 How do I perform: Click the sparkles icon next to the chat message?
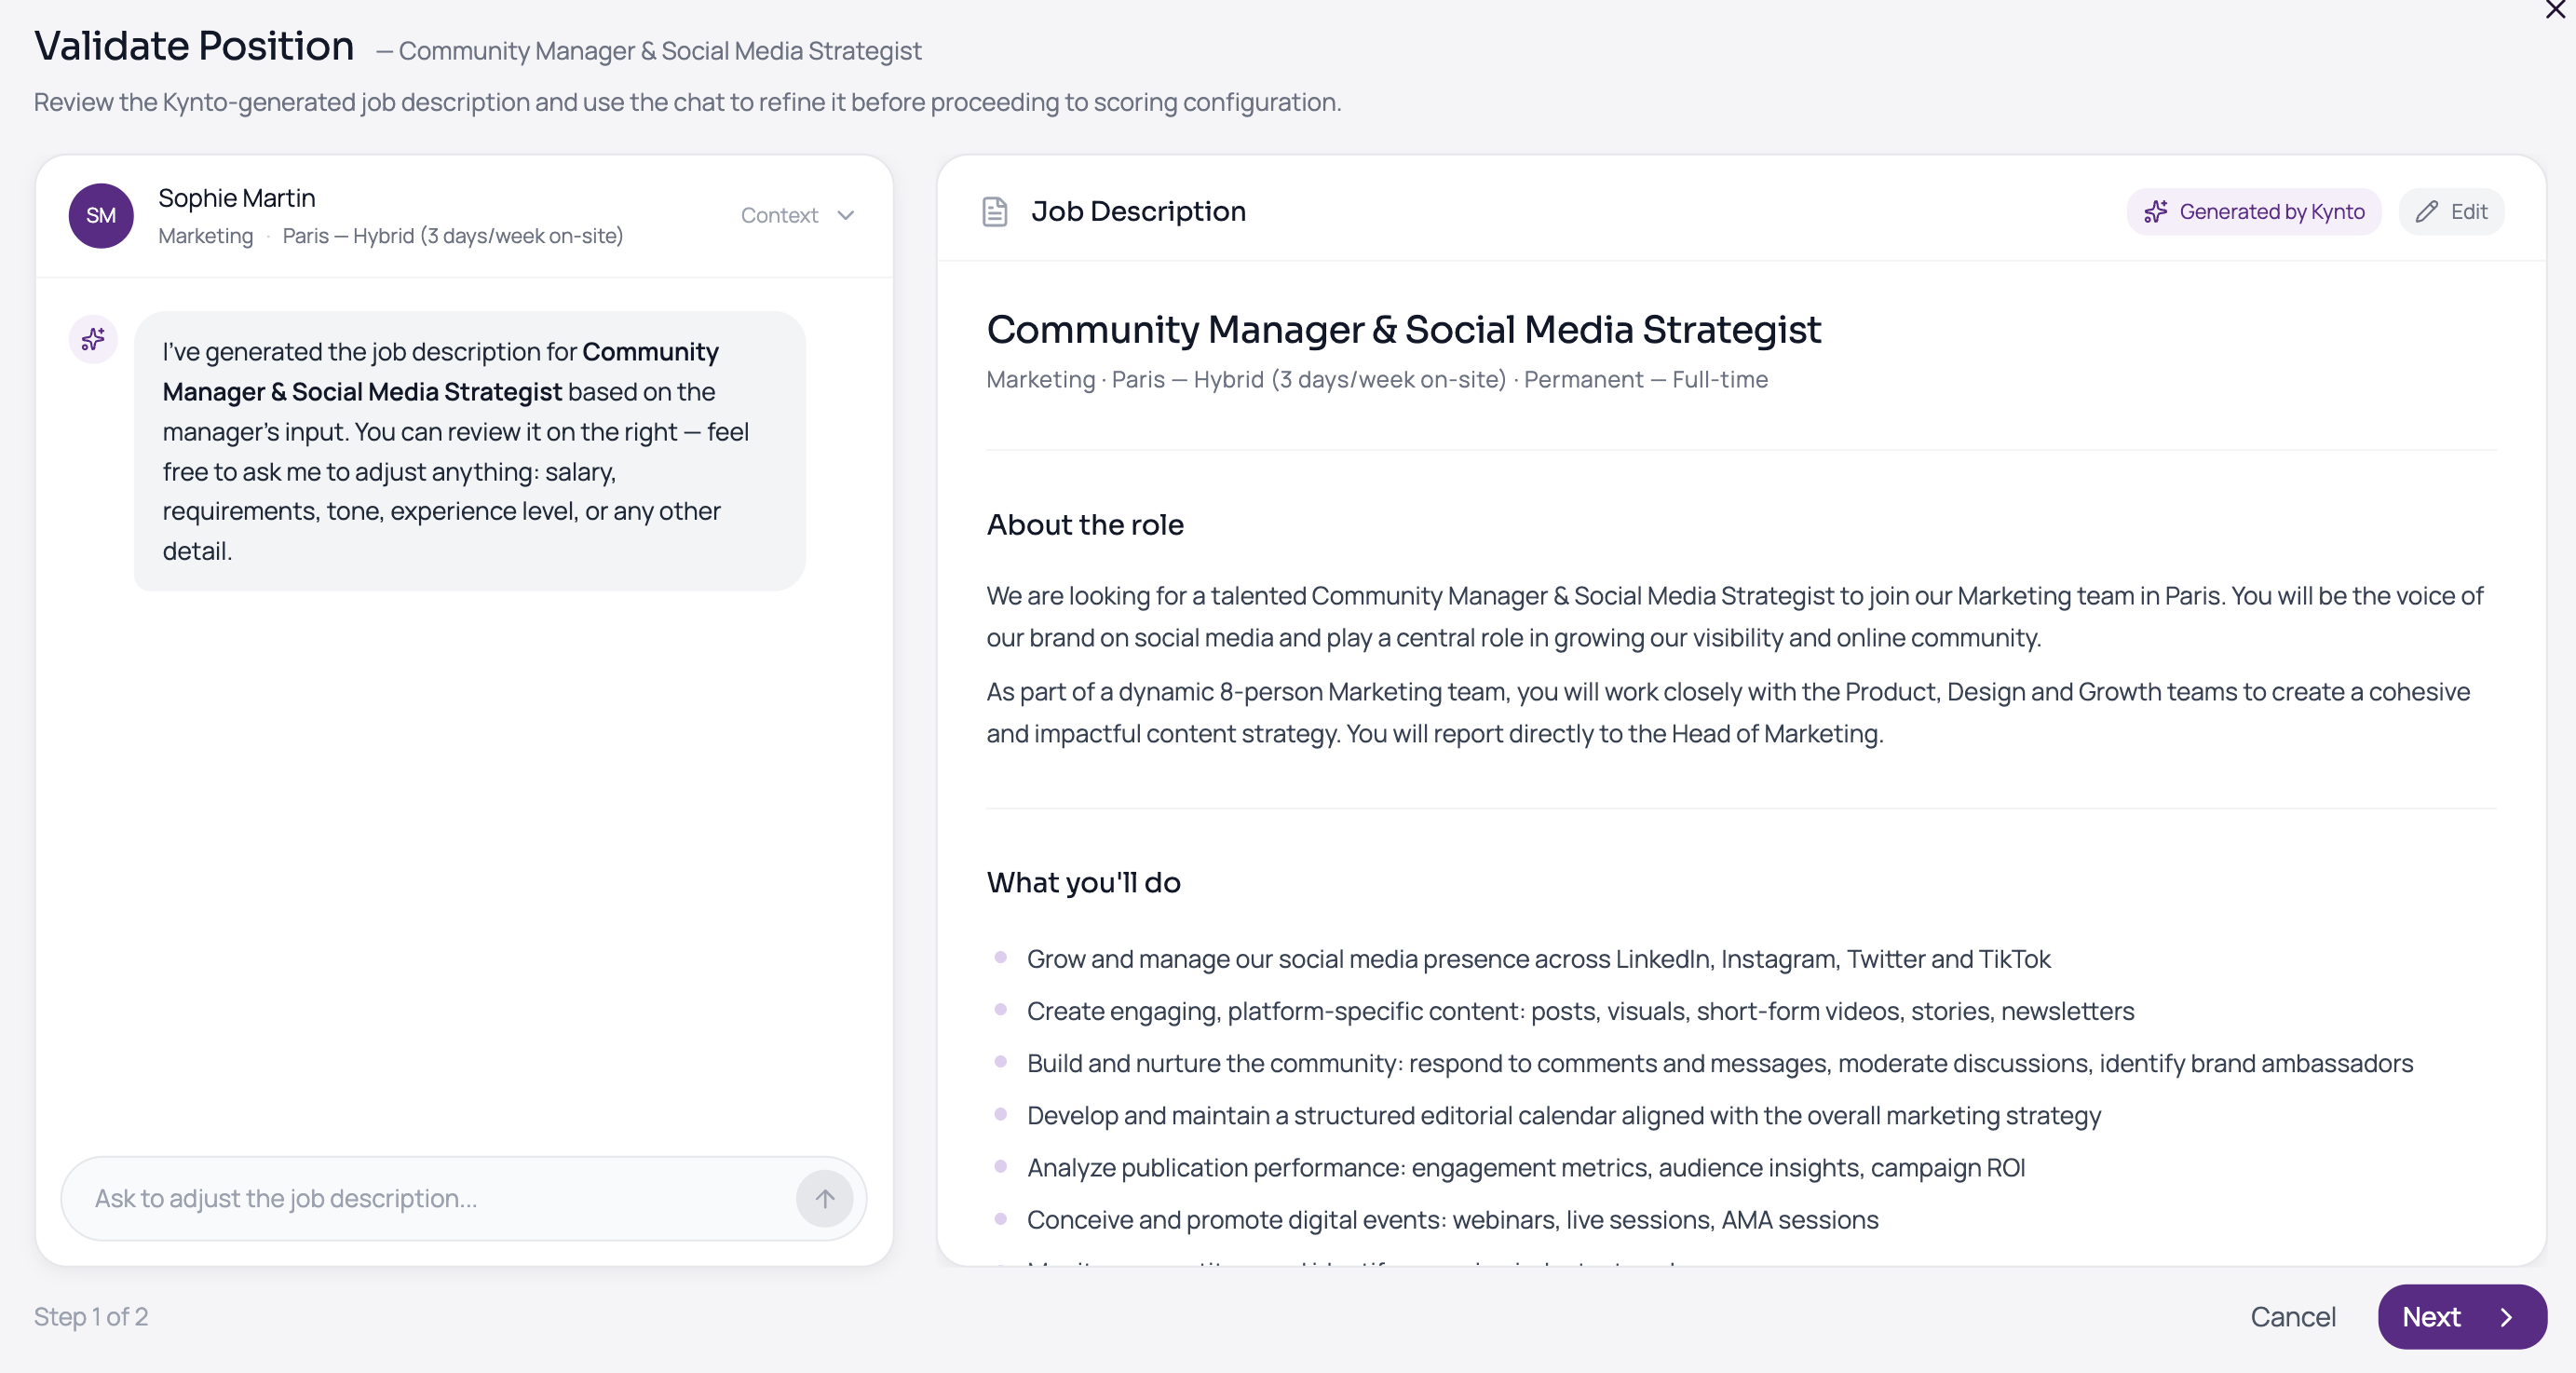click(93, 339)
